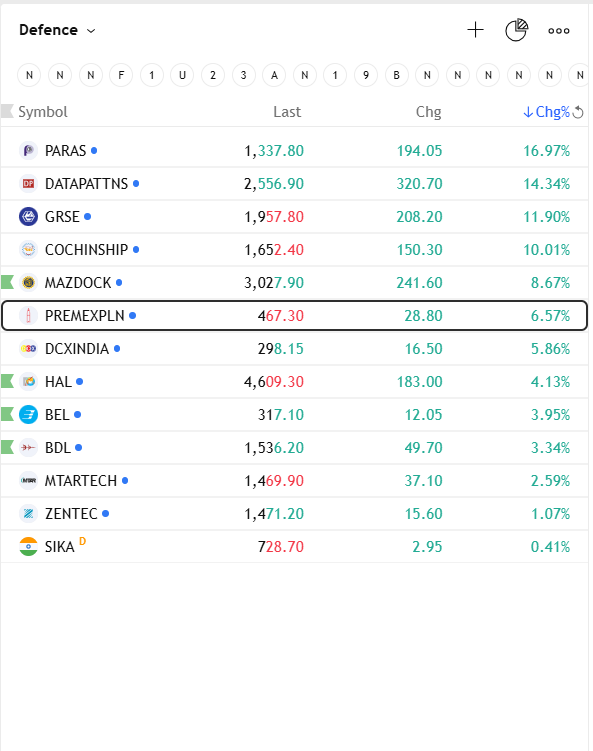Reset sorting with the circular arrow icon

[578, 112]
